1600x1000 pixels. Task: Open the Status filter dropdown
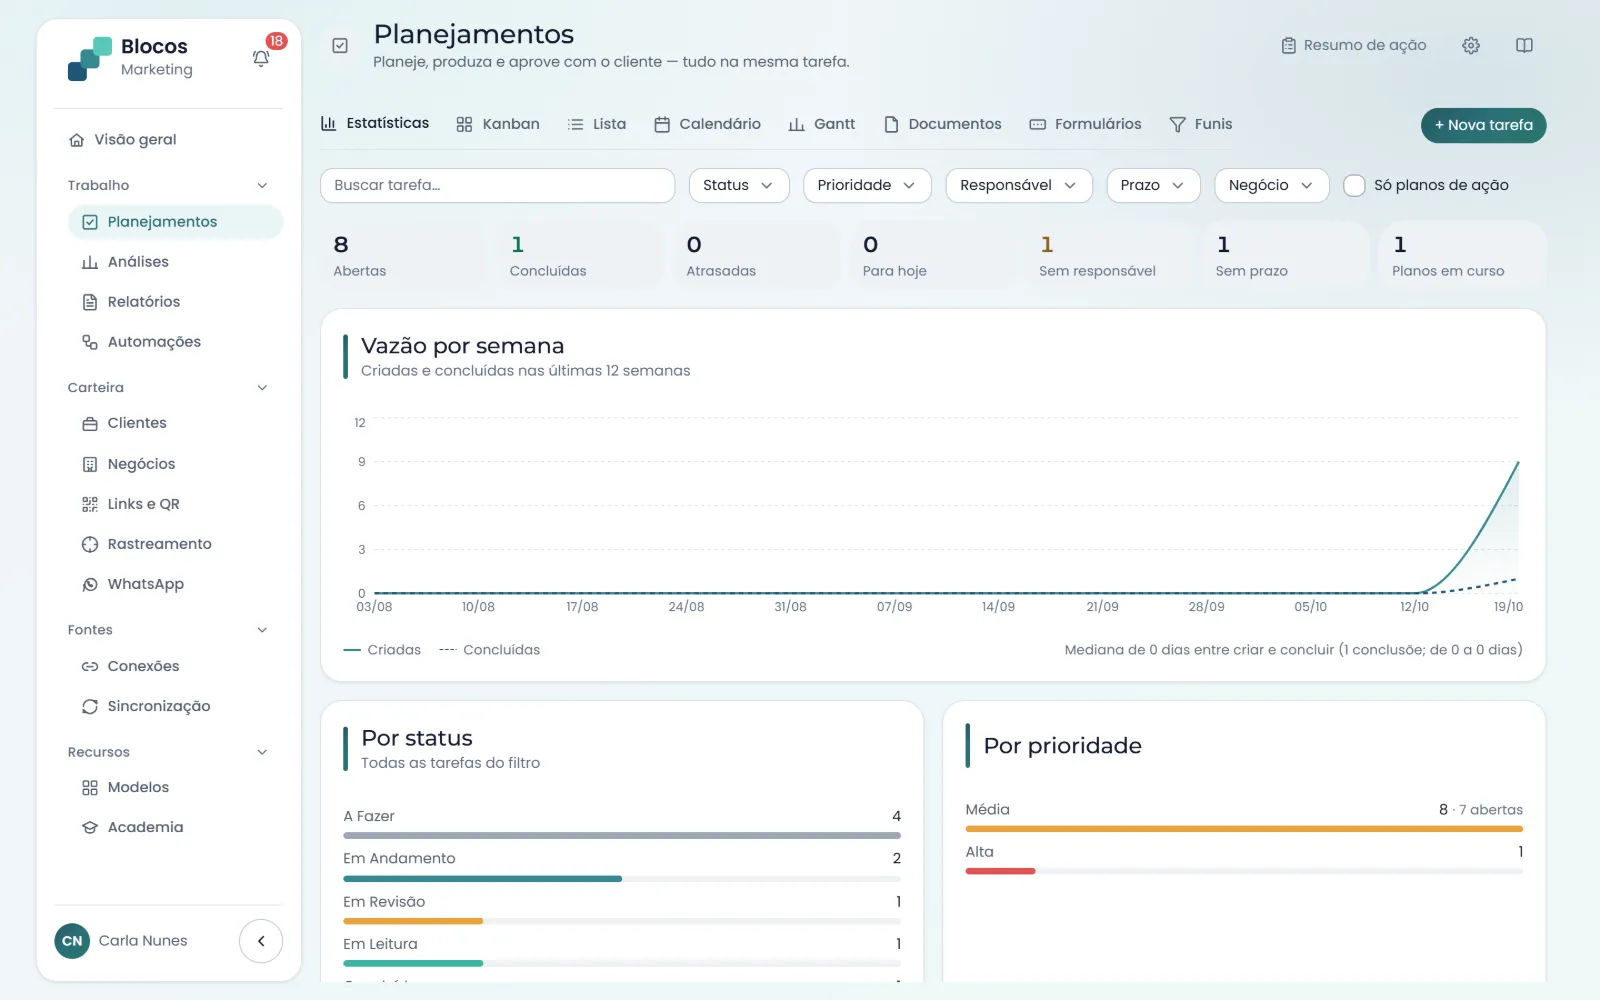point(739,185)
